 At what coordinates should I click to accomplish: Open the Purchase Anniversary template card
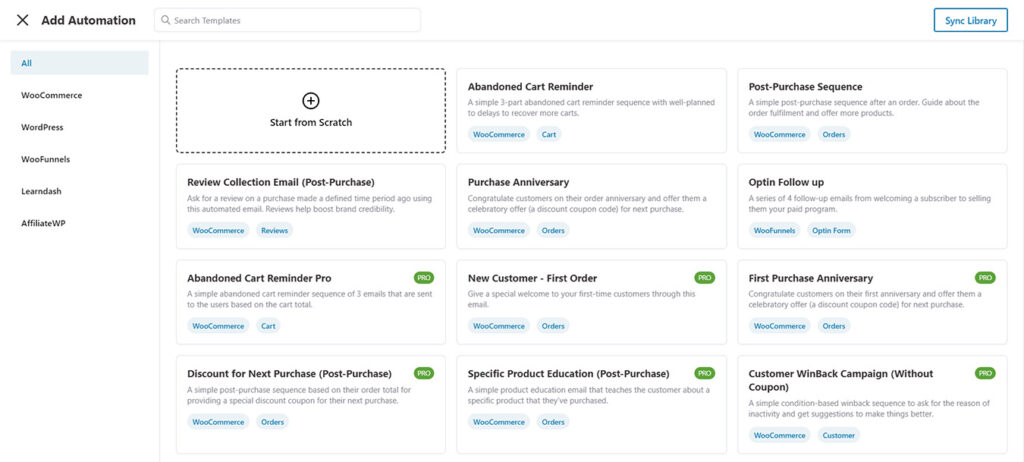click(x=592, y=206)
